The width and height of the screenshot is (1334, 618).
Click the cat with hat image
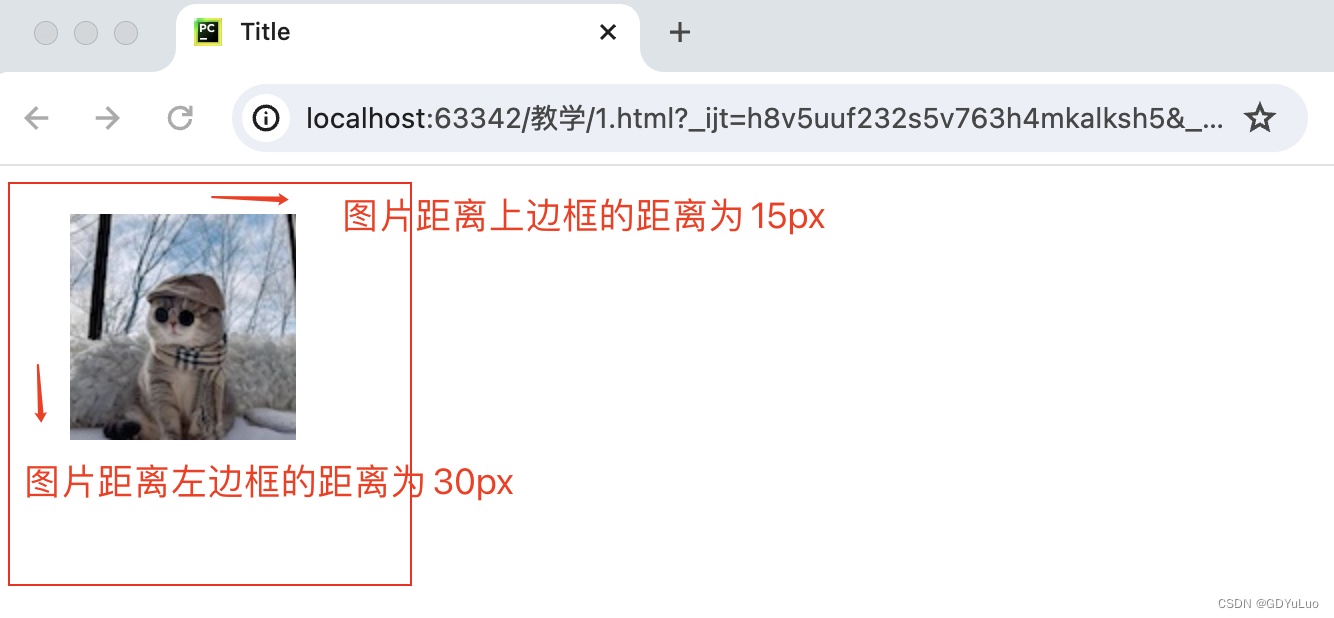[x=183, y=327]
